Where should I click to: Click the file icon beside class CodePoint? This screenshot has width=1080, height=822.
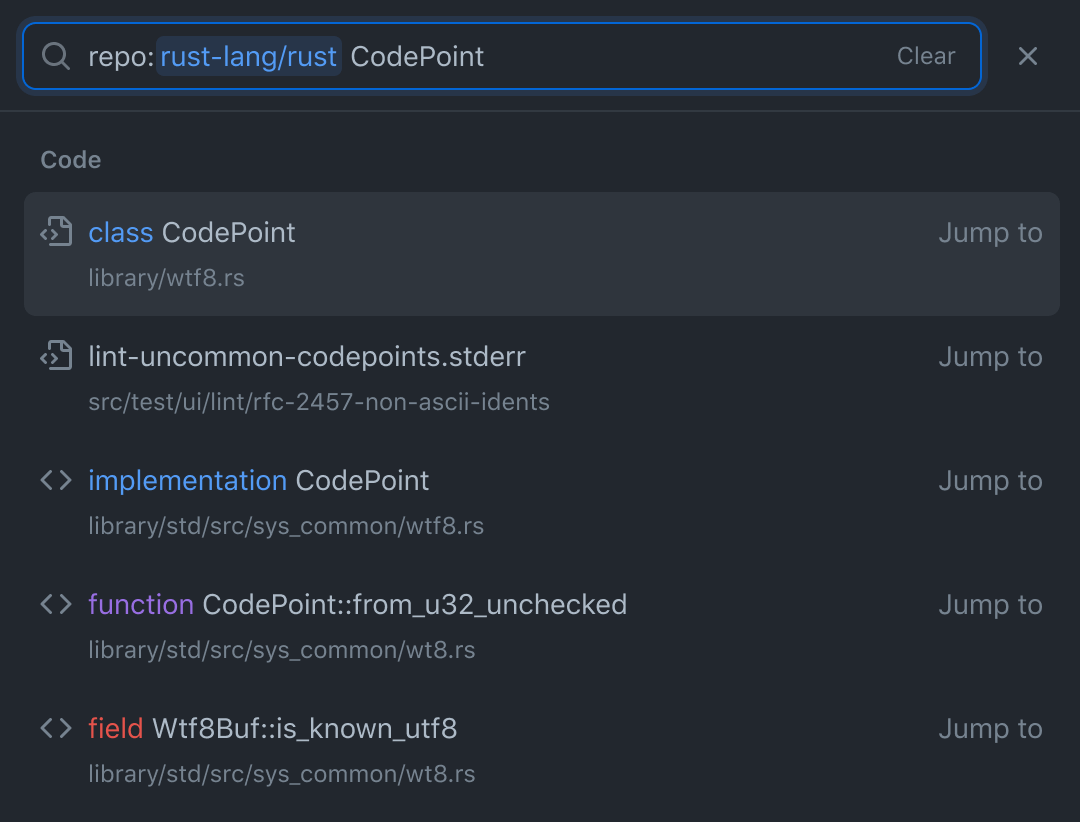[56, 232]
